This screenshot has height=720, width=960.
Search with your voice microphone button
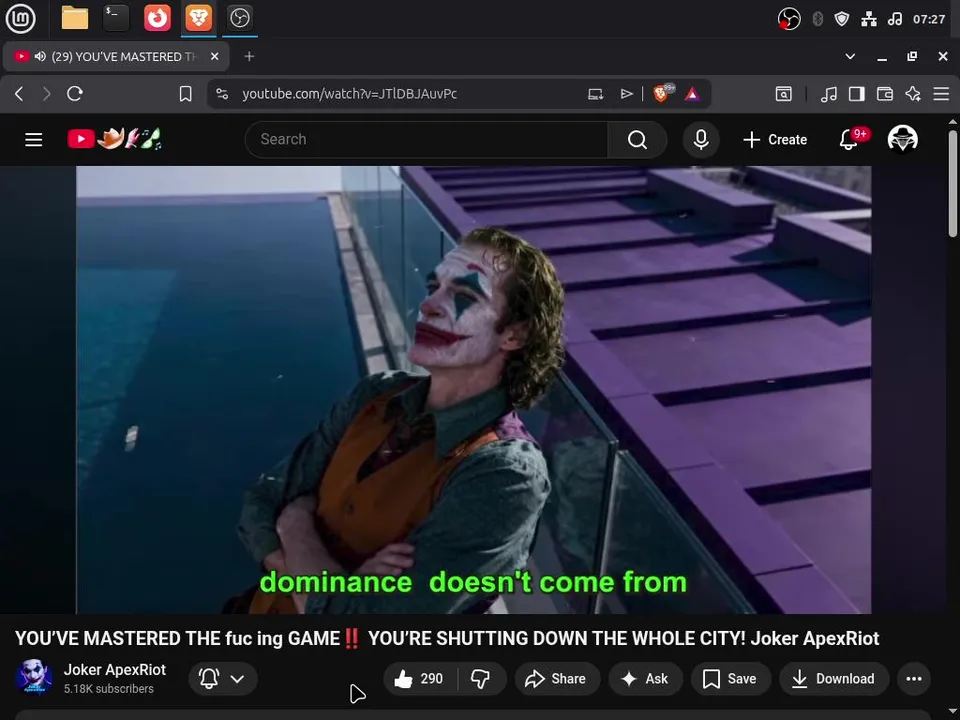(x=701, y=140)
